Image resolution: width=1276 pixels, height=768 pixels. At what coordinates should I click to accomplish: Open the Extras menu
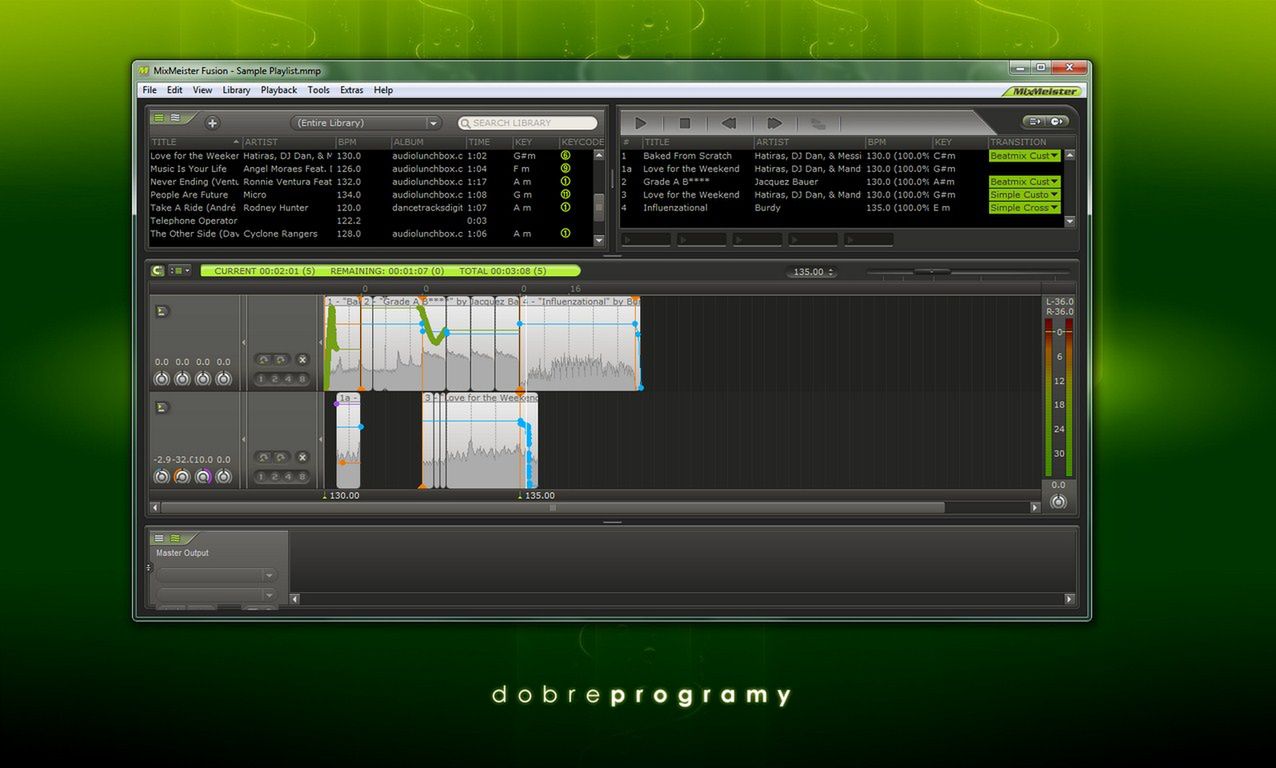[351, 90]
